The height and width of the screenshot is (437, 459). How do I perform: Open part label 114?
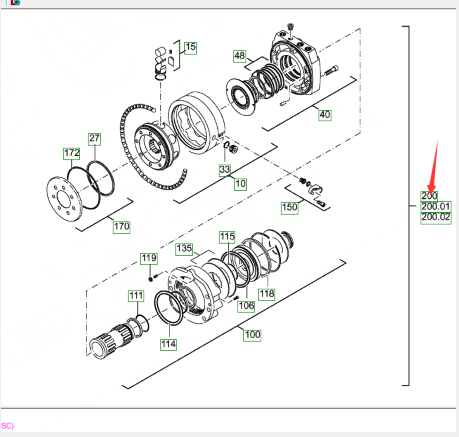(168, 344)
